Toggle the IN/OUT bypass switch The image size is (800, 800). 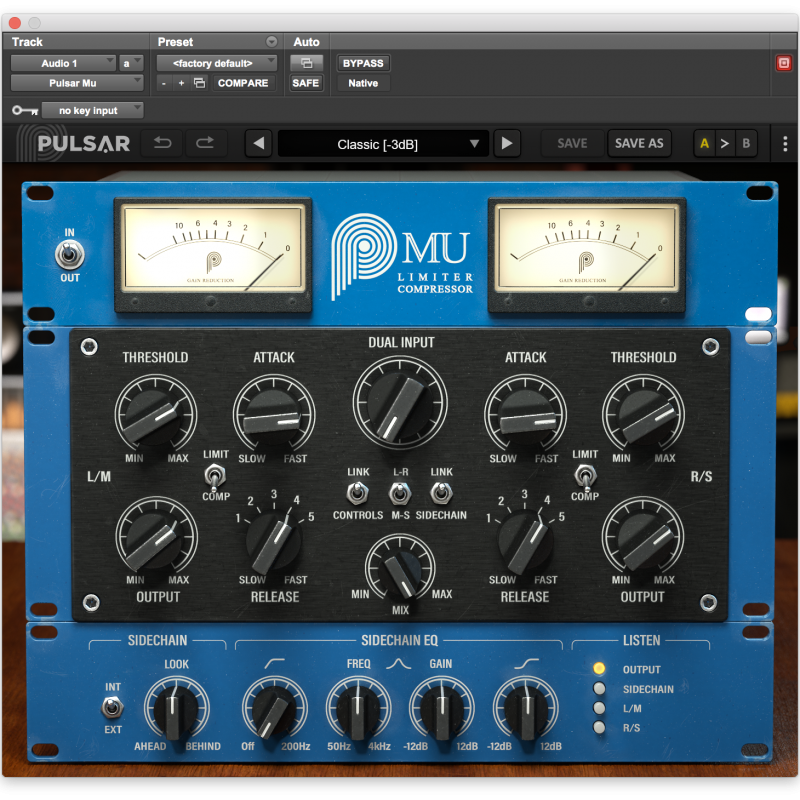pyautogui.click(x=69, y=255)
